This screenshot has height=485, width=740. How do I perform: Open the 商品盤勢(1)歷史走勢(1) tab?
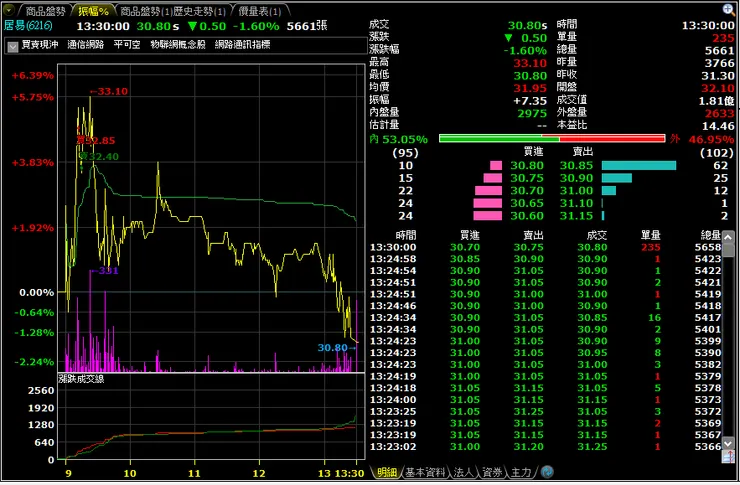(x=173, y=10)
